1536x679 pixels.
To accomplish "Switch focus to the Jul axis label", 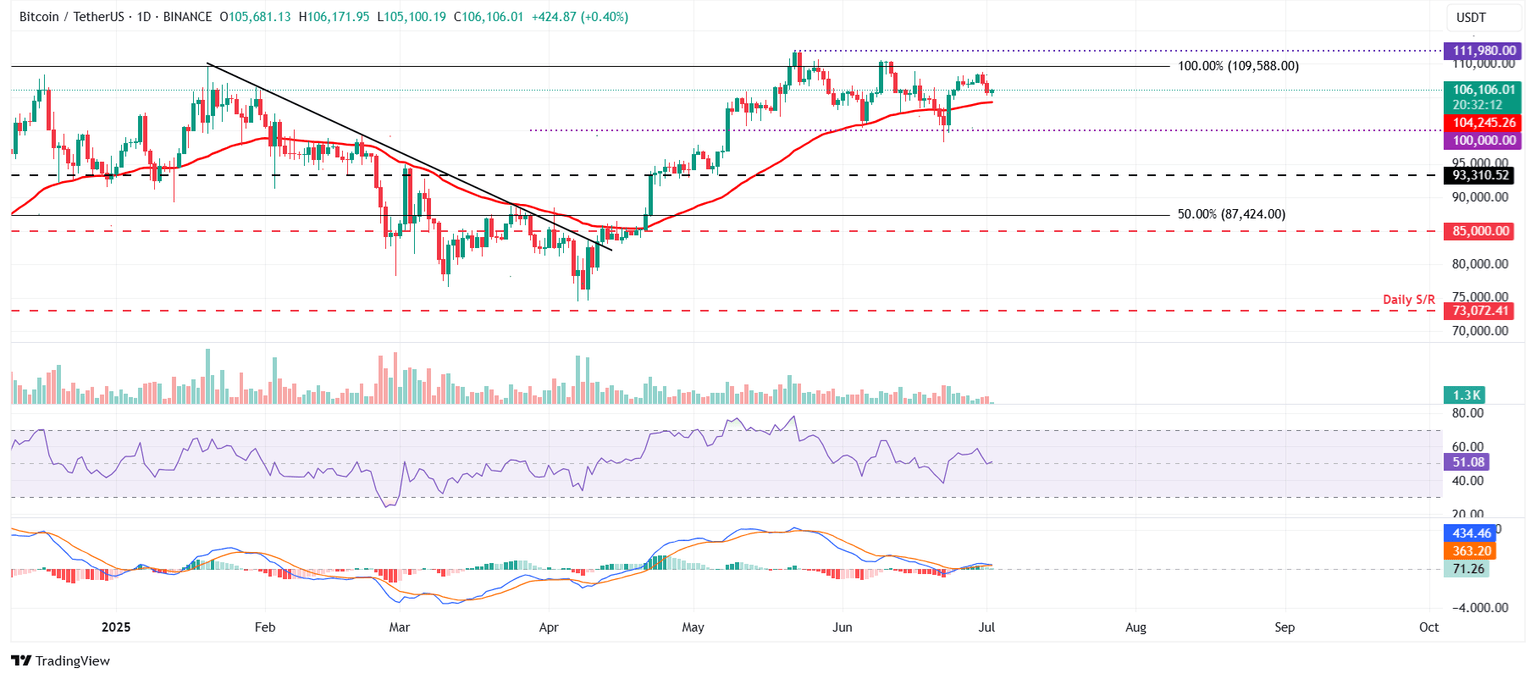I will pos(985,627).
